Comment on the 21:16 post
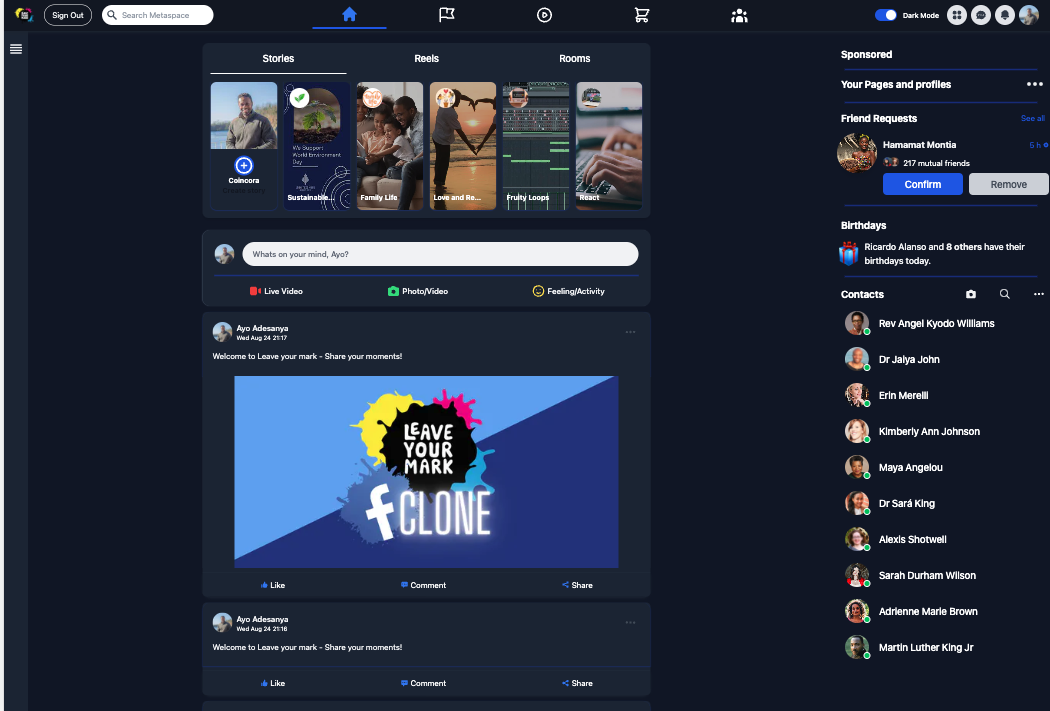Screen dimensions: 1050x711 pyautogui.click(x=423, y=684)
